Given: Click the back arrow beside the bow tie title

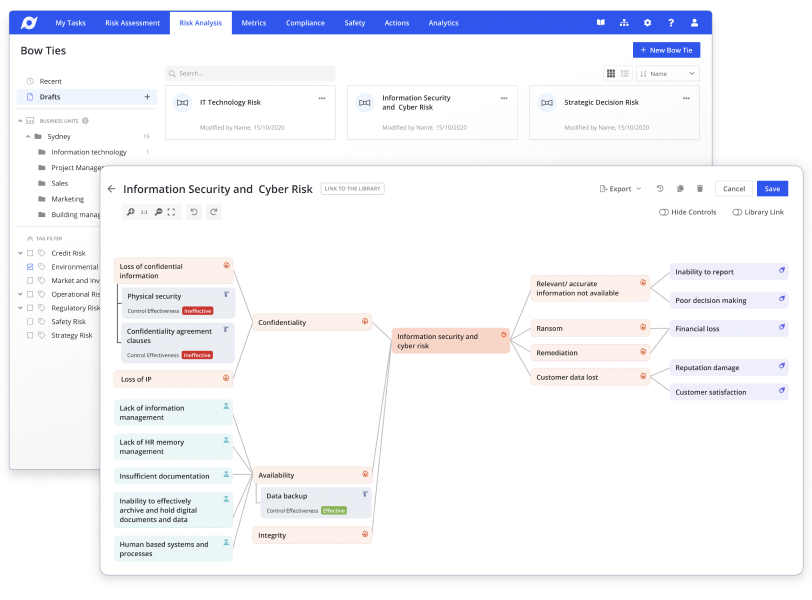Looking at the screenshot, I should click(111, 189).
